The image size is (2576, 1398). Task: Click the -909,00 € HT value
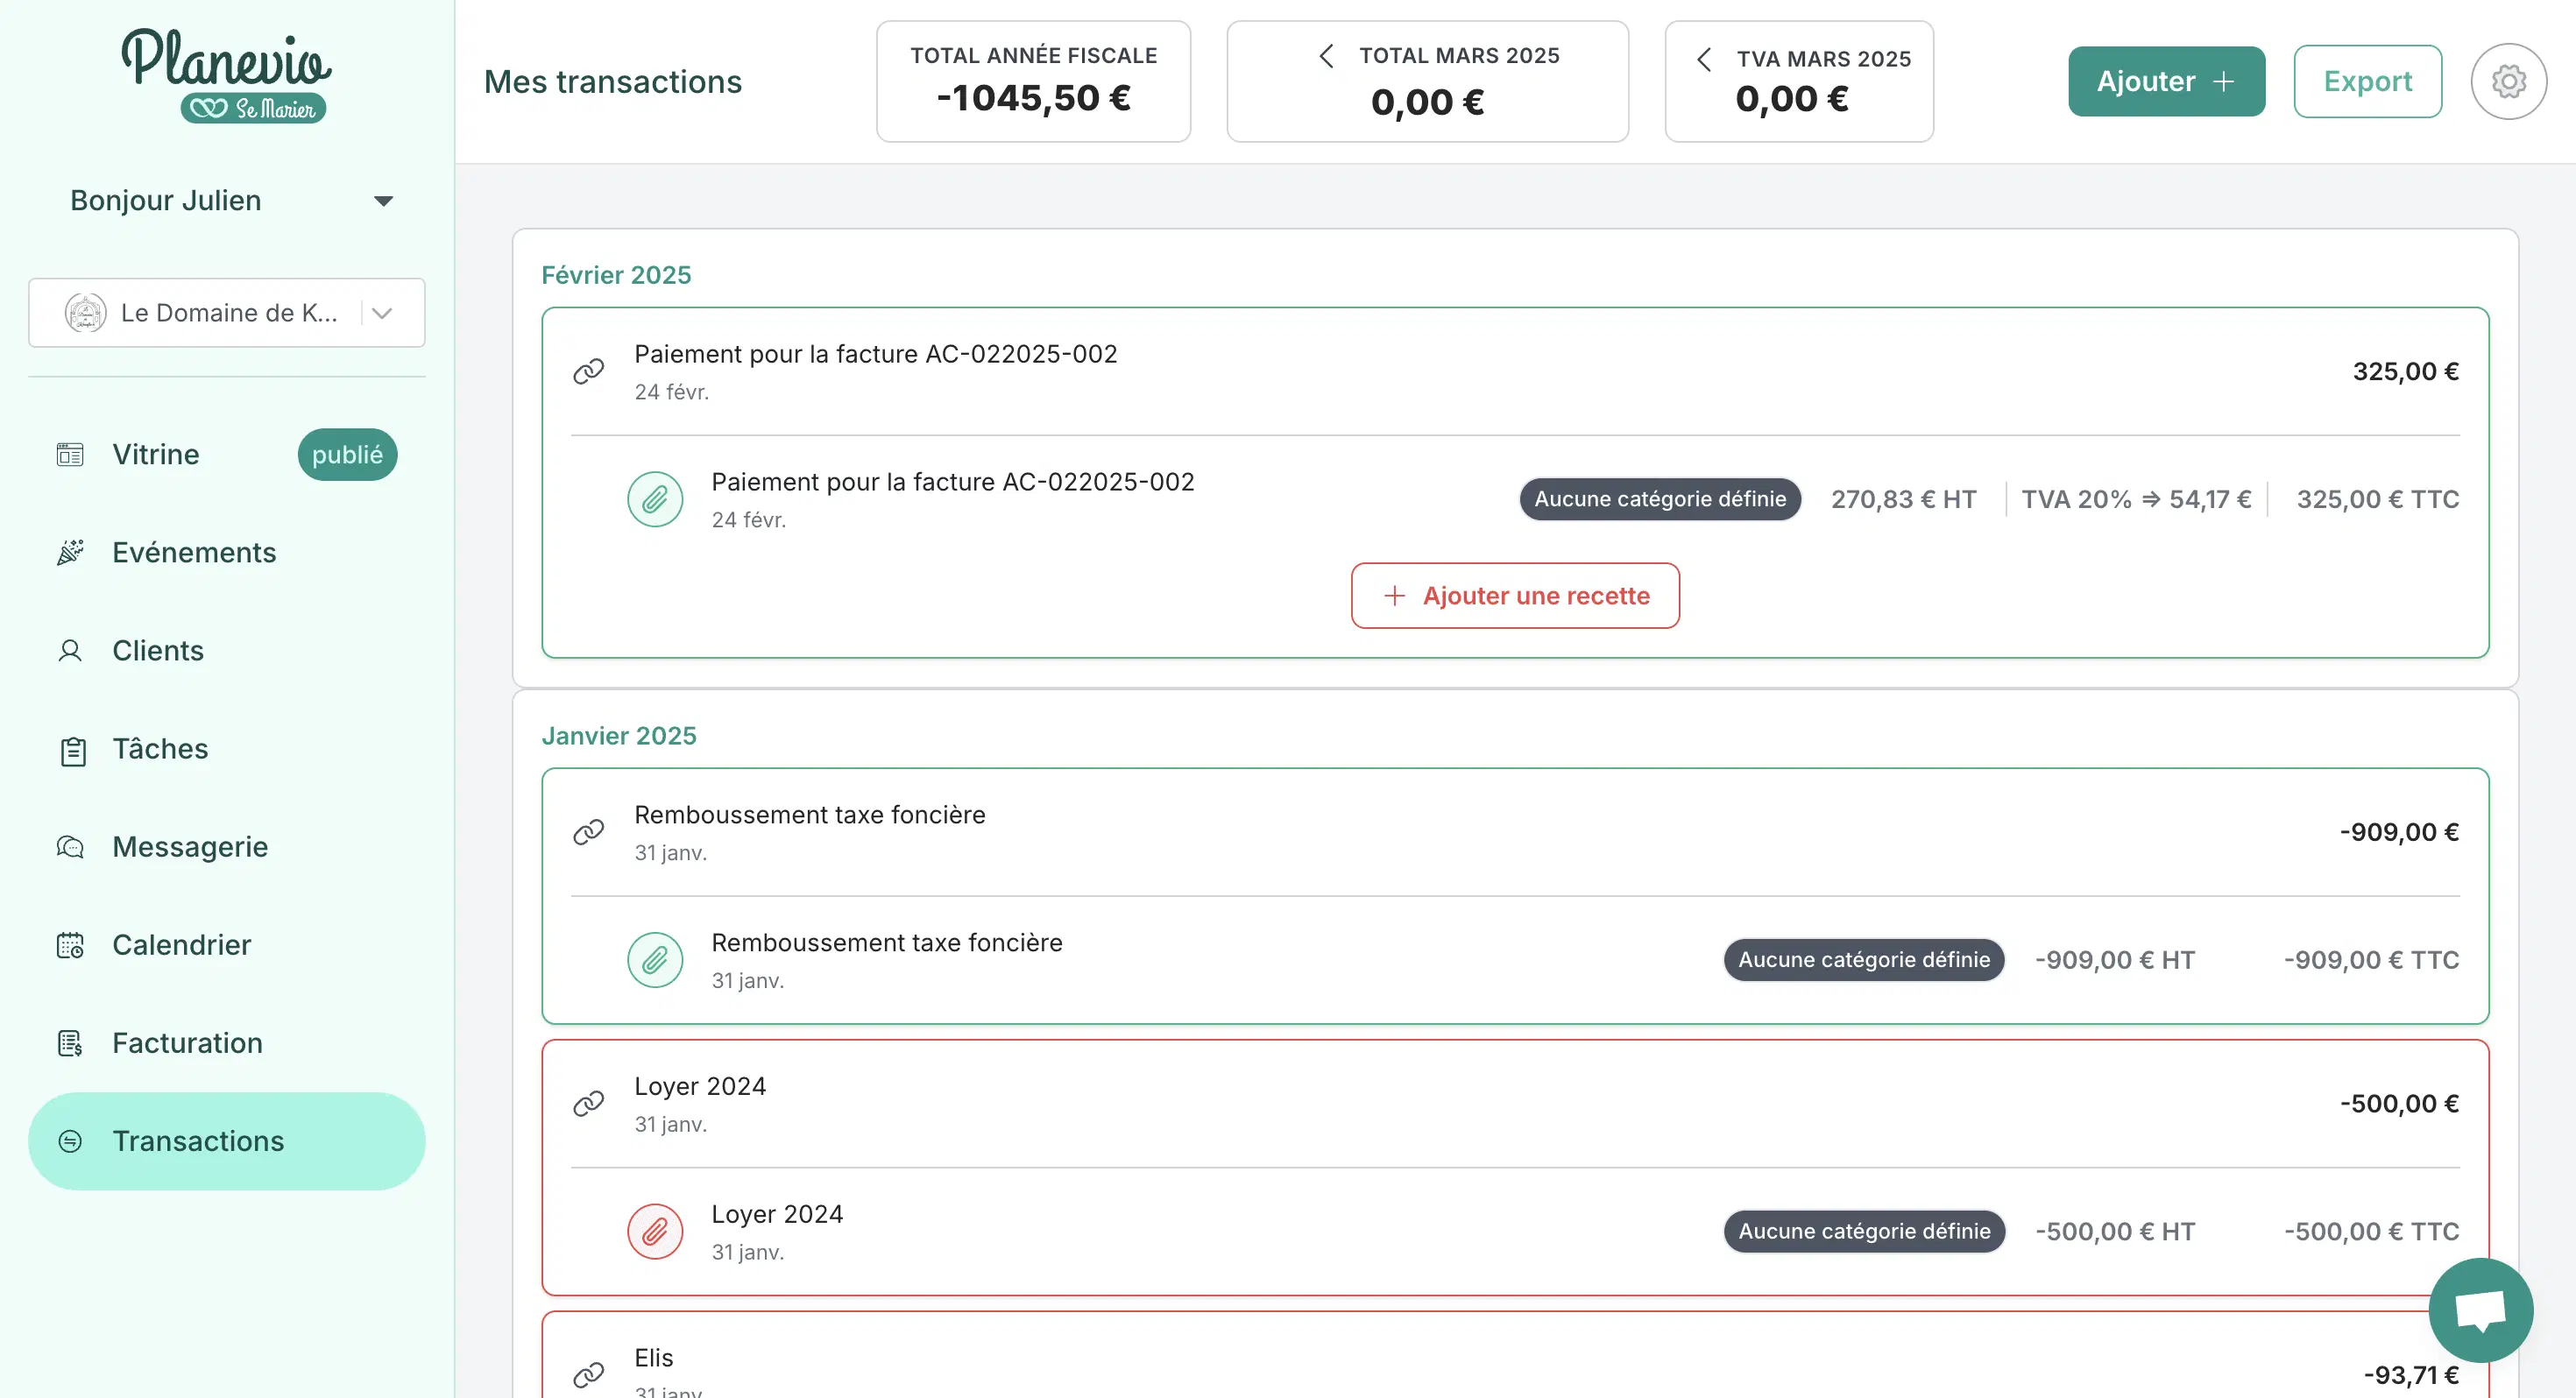tap(2115, 960)
